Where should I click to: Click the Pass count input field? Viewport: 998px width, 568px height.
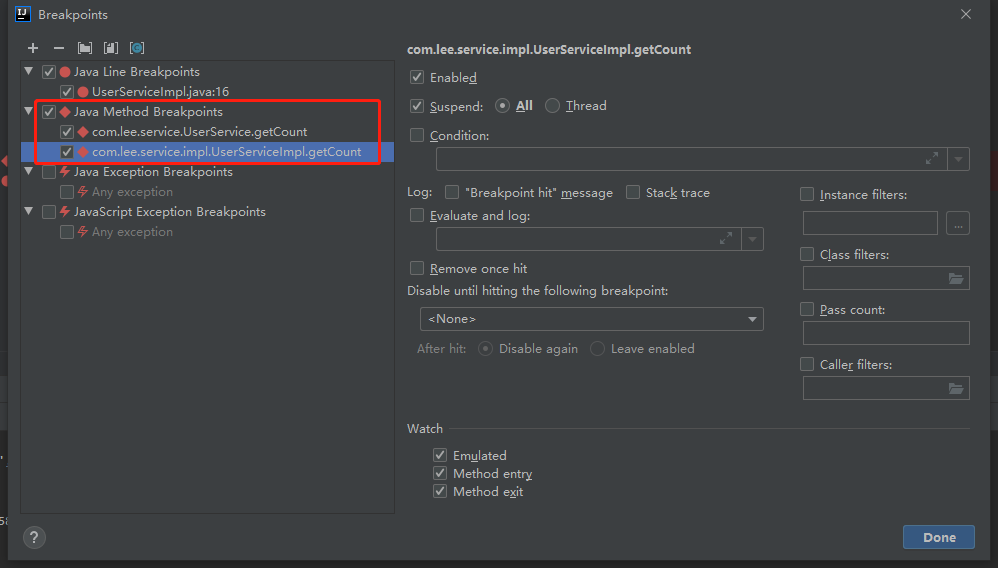click(x=886, y=333)
